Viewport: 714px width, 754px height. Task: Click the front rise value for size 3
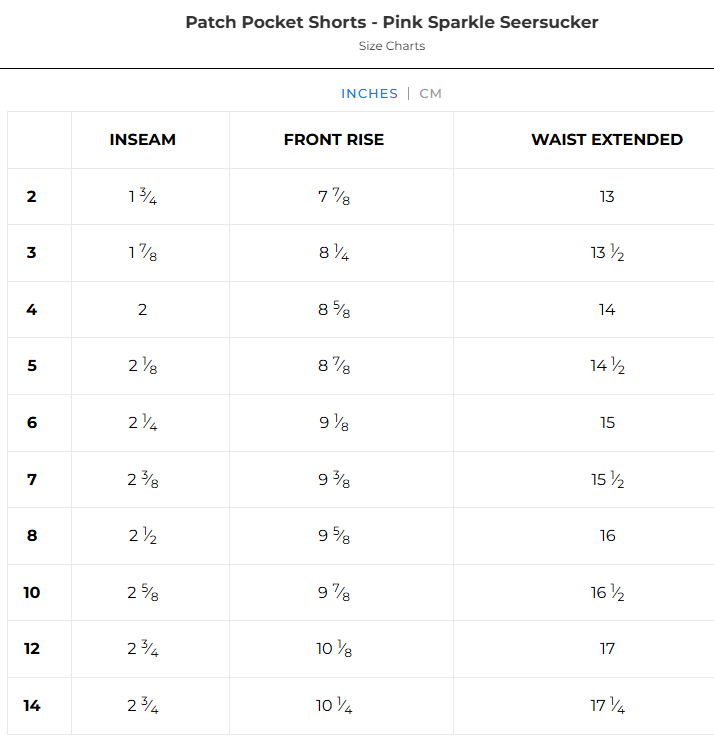[x=334, y=253]
